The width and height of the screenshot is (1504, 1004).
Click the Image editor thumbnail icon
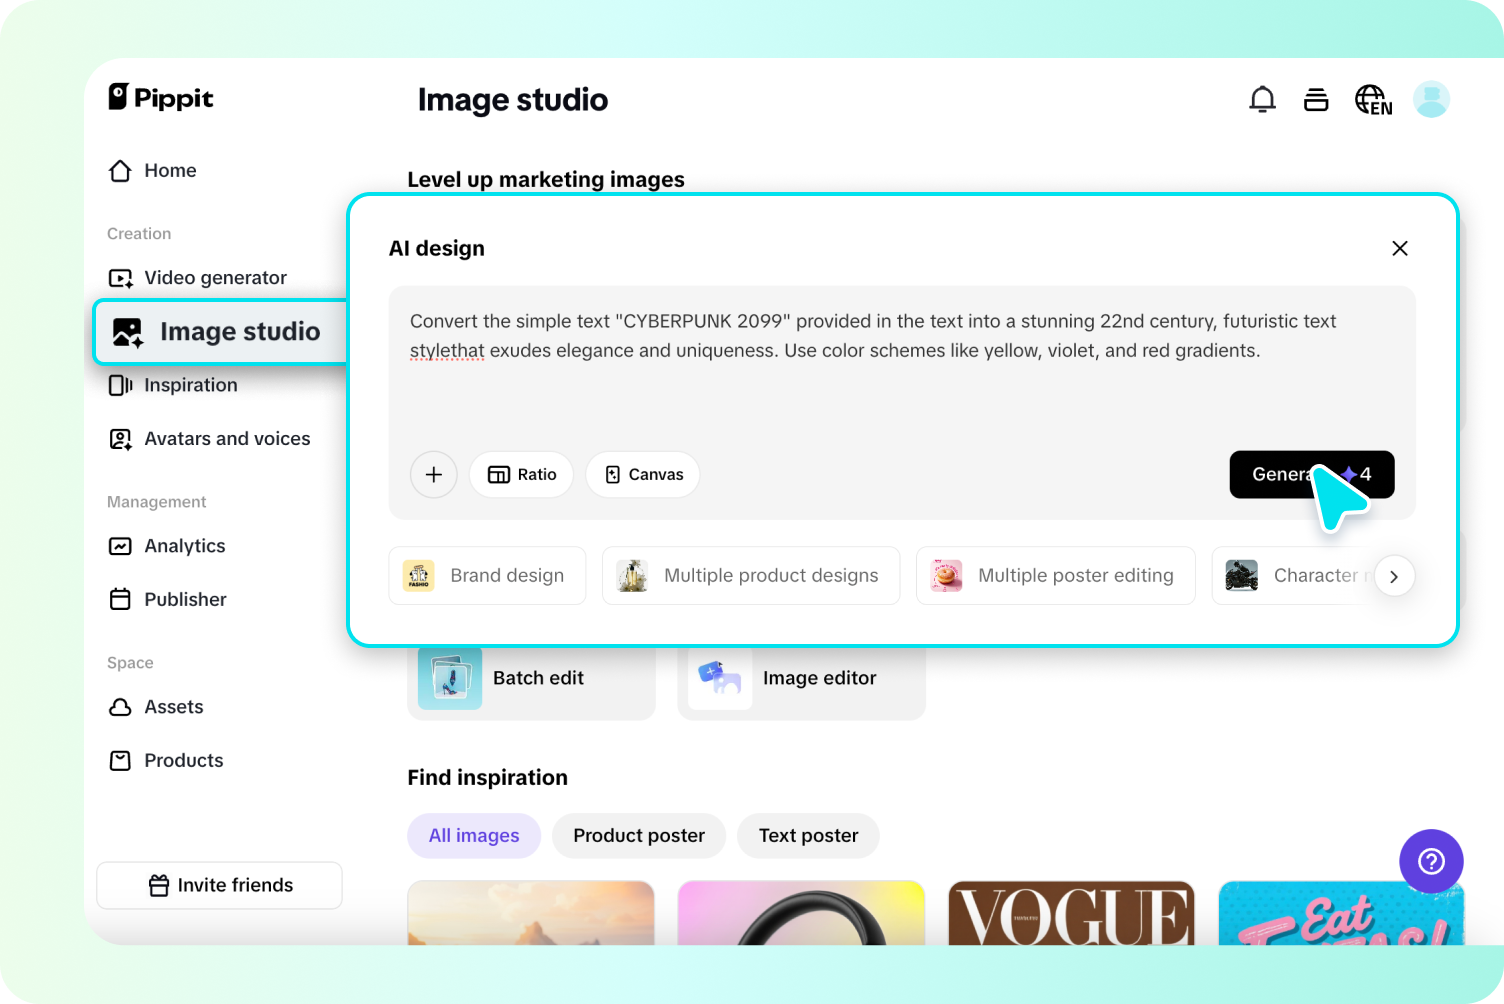coord(720,678)
